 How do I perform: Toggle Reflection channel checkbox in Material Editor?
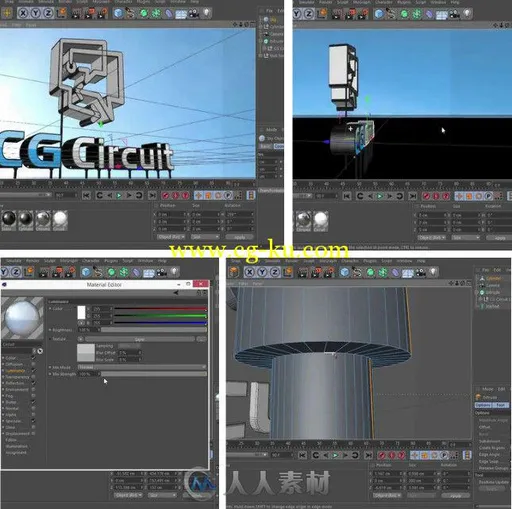pos(33,383)
